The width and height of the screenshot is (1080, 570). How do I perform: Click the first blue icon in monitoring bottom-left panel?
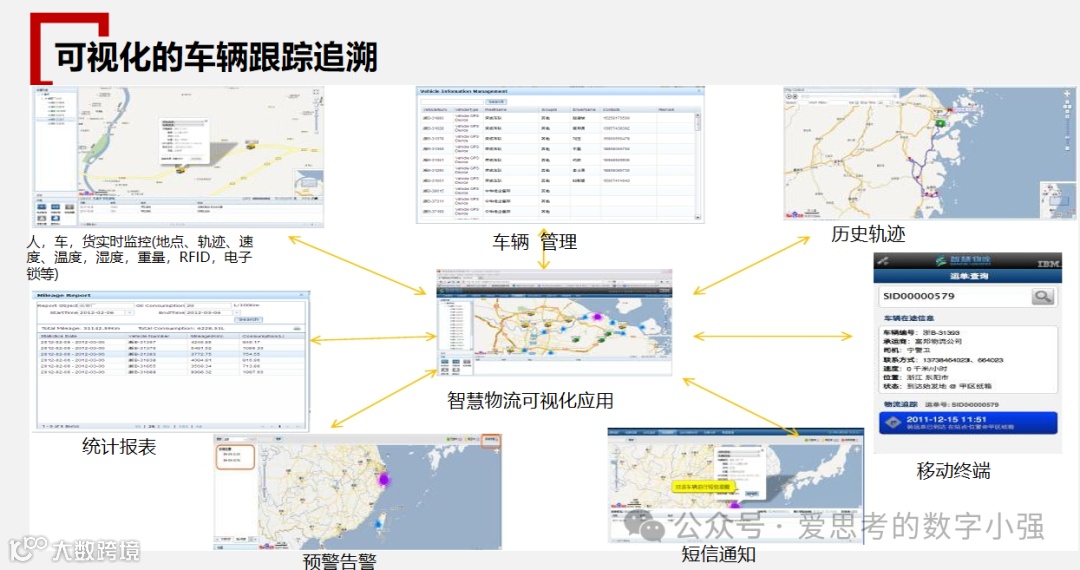(x=41, y=207)
